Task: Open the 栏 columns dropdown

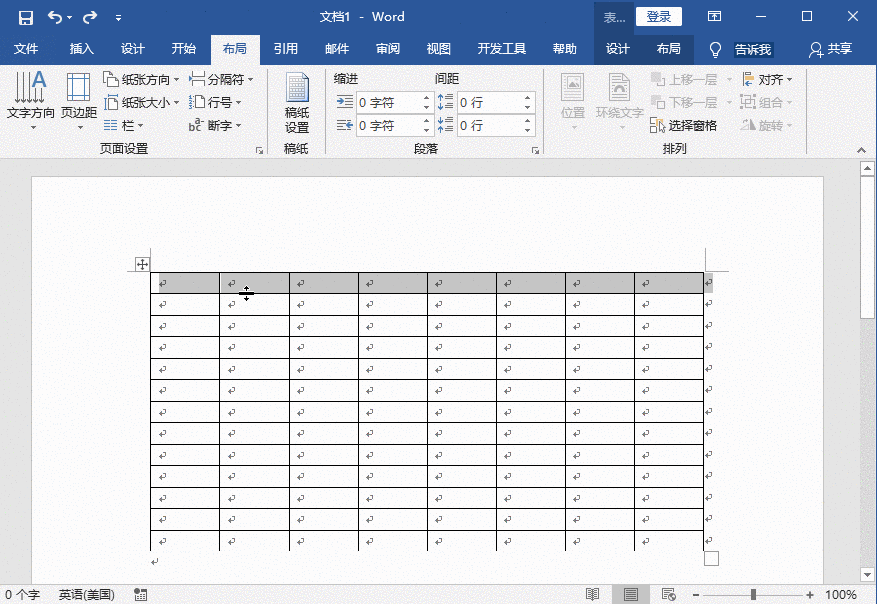Action: pos(127,125)
